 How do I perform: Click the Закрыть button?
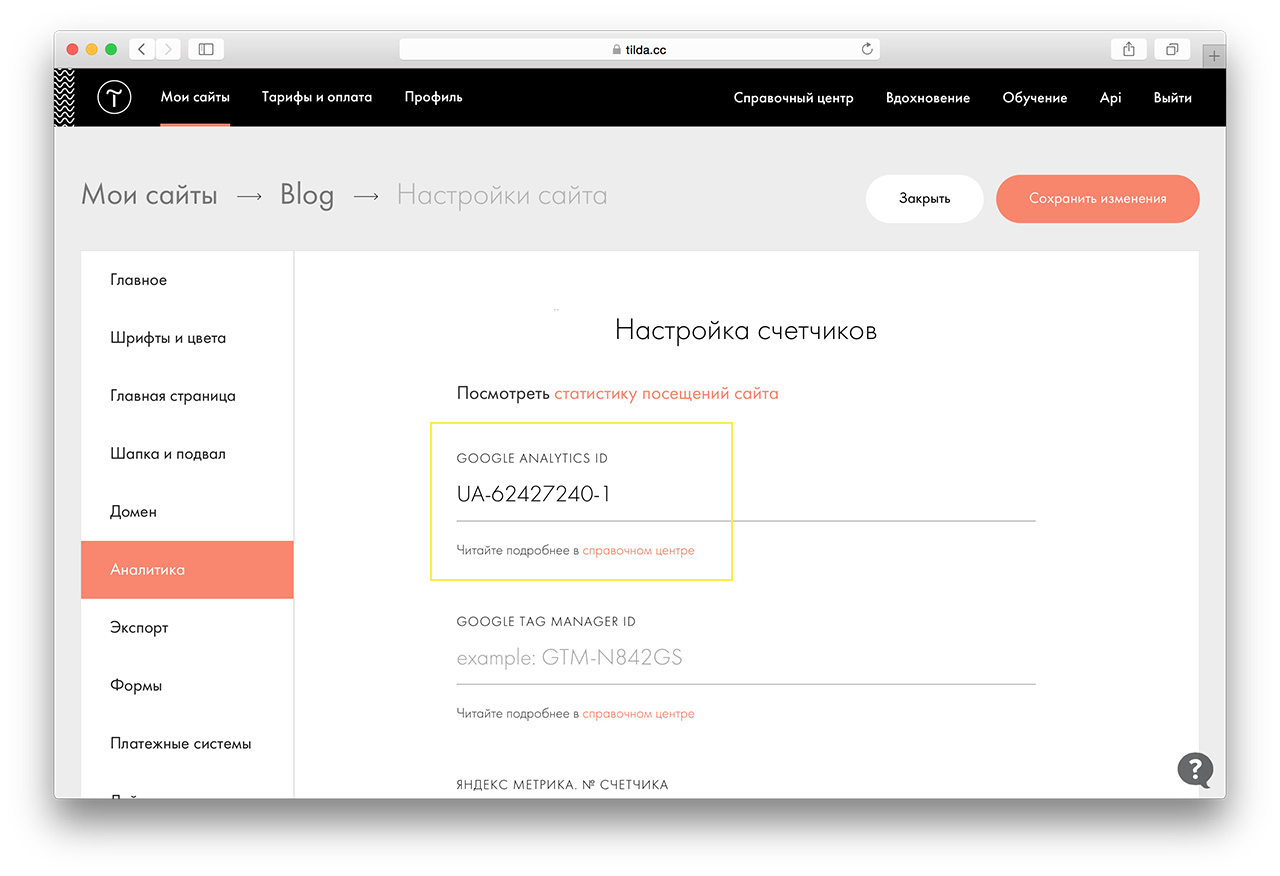[924, 198]
